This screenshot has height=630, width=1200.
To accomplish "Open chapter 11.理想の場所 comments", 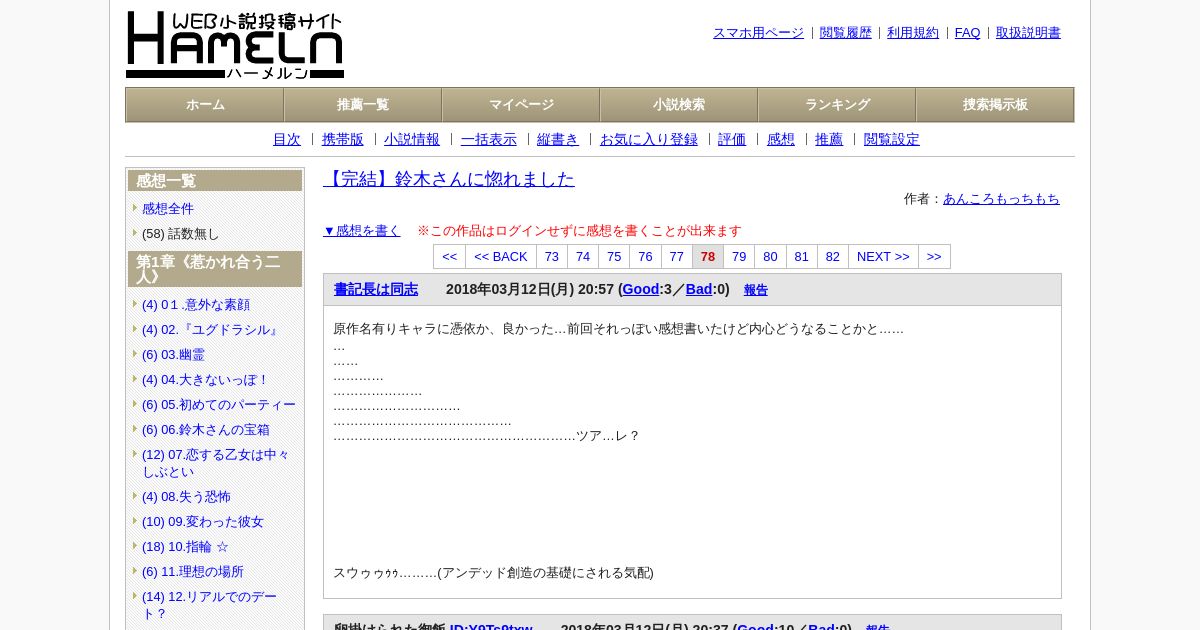I will pyautogui.click(x=193, y=572).
